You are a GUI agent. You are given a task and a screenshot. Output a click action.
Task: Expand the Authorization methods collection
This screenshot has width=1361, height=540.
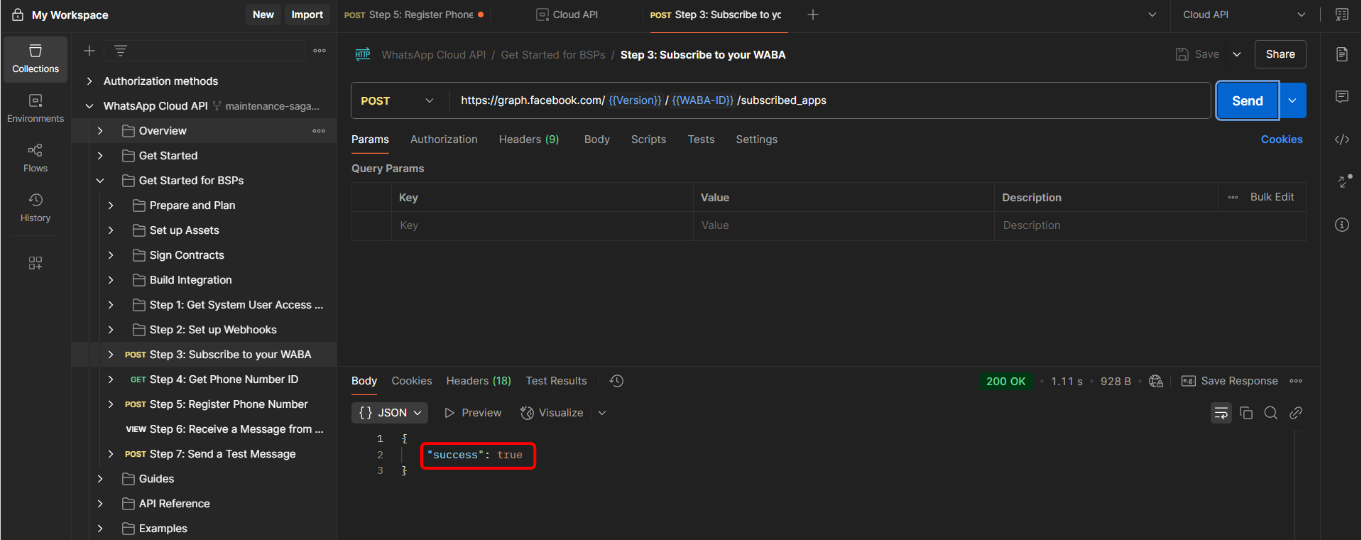[x=90, y=81]
